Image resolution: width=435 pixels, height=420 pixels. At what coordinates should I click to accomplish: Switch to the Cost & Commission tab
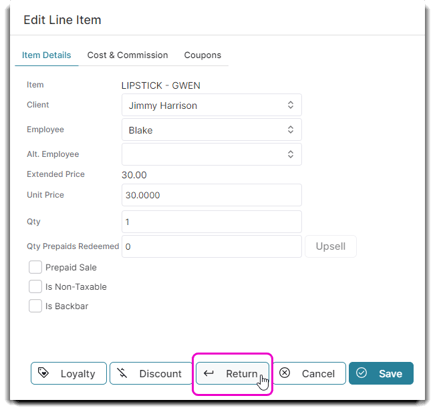pos(127,55)
